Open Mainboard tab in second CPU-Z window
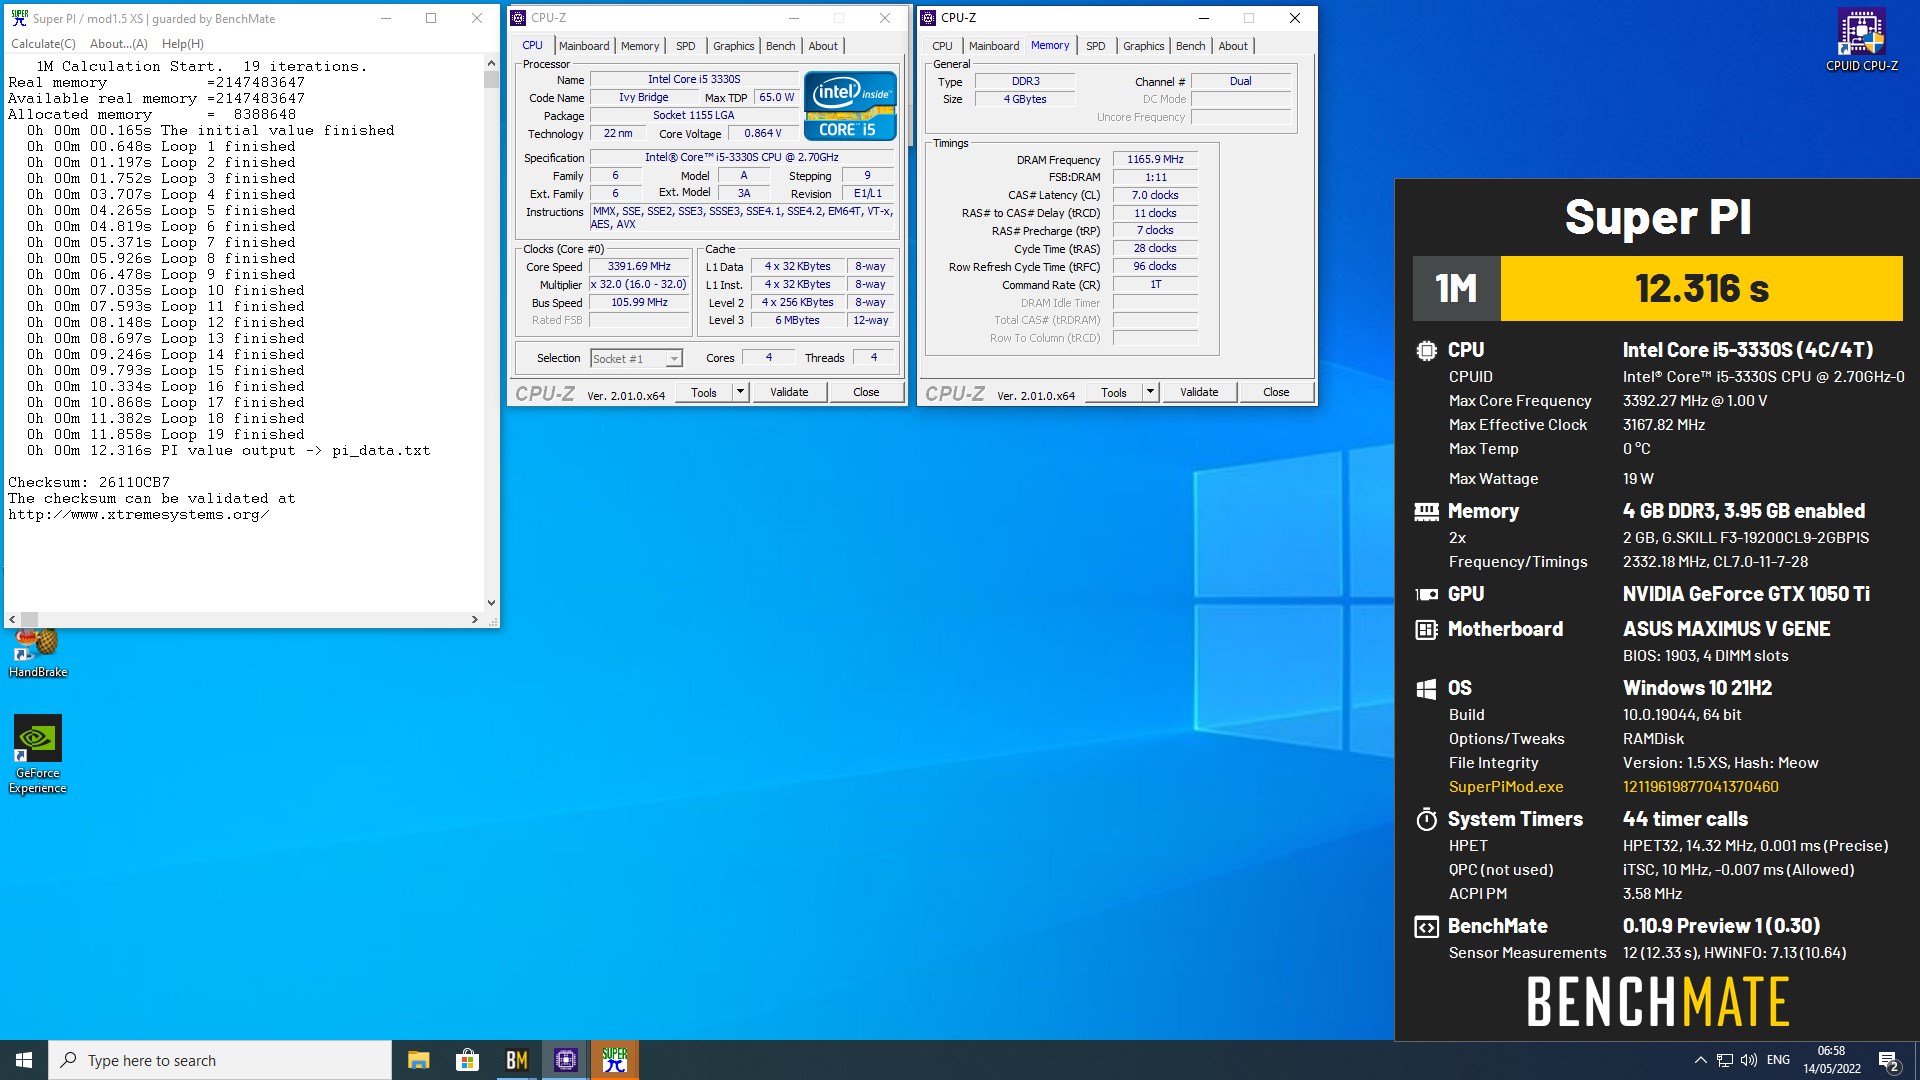The image size is (1920, 1080). point(994,46)
